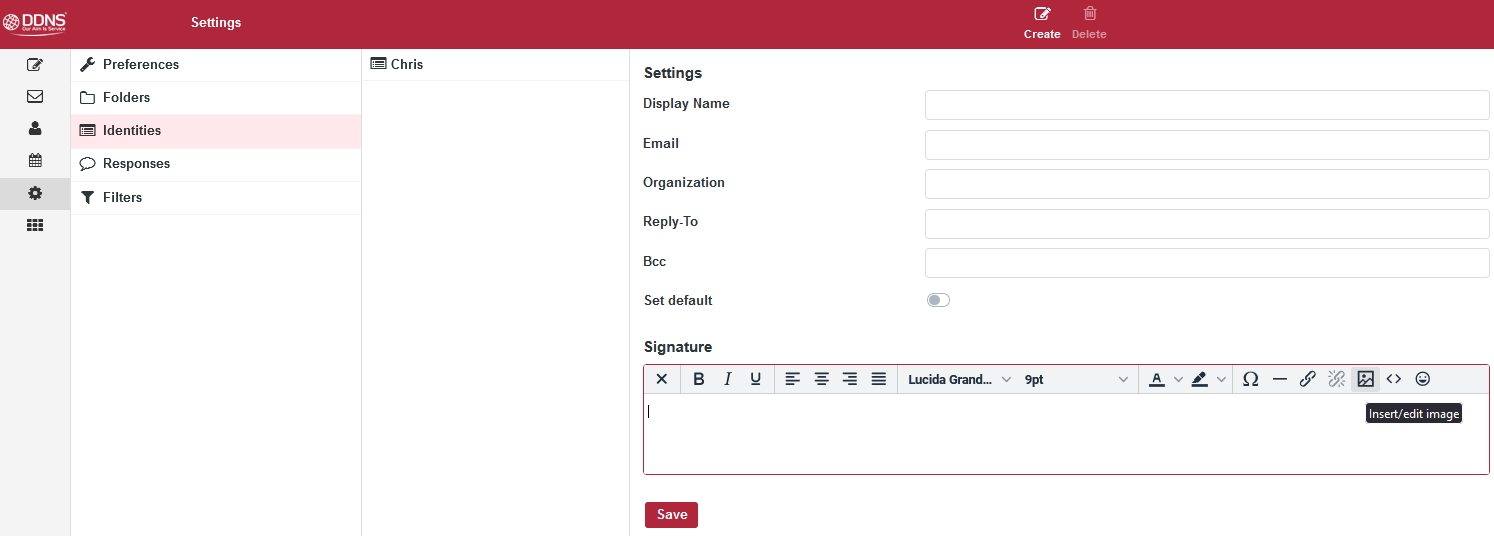
Task: Apply text color button
Action: pos(1156,379)
